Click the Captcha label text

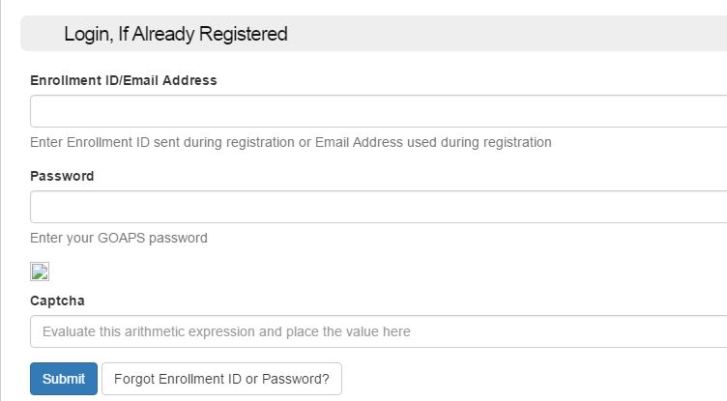click(59, 299)
